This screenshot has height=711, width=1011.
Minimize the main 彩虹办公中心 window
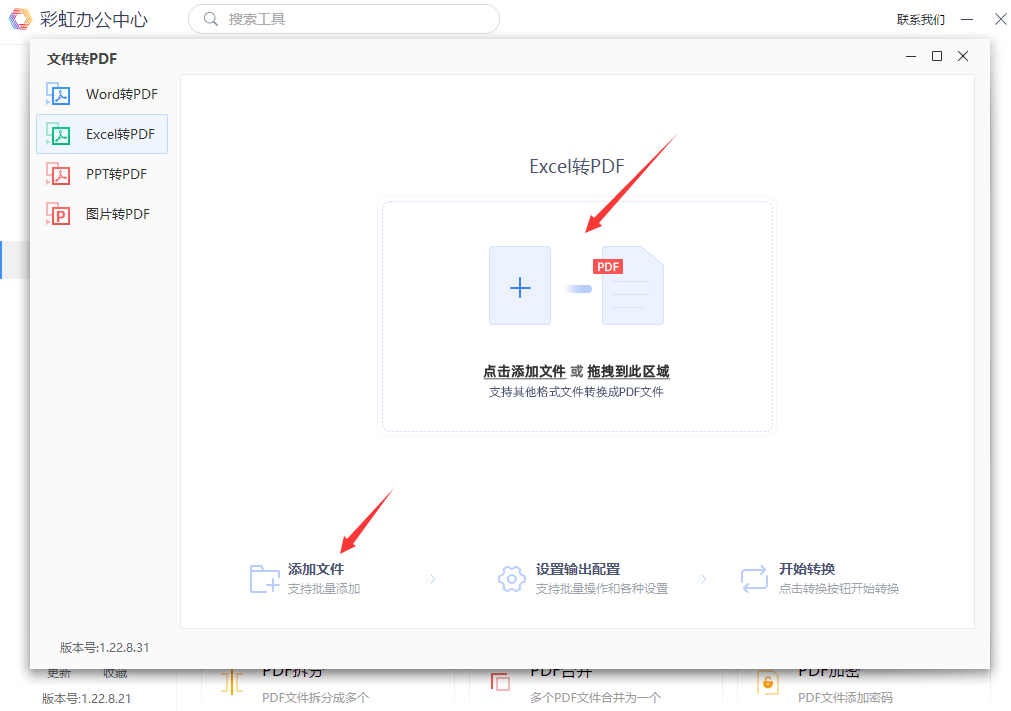(x=967, y=19)
